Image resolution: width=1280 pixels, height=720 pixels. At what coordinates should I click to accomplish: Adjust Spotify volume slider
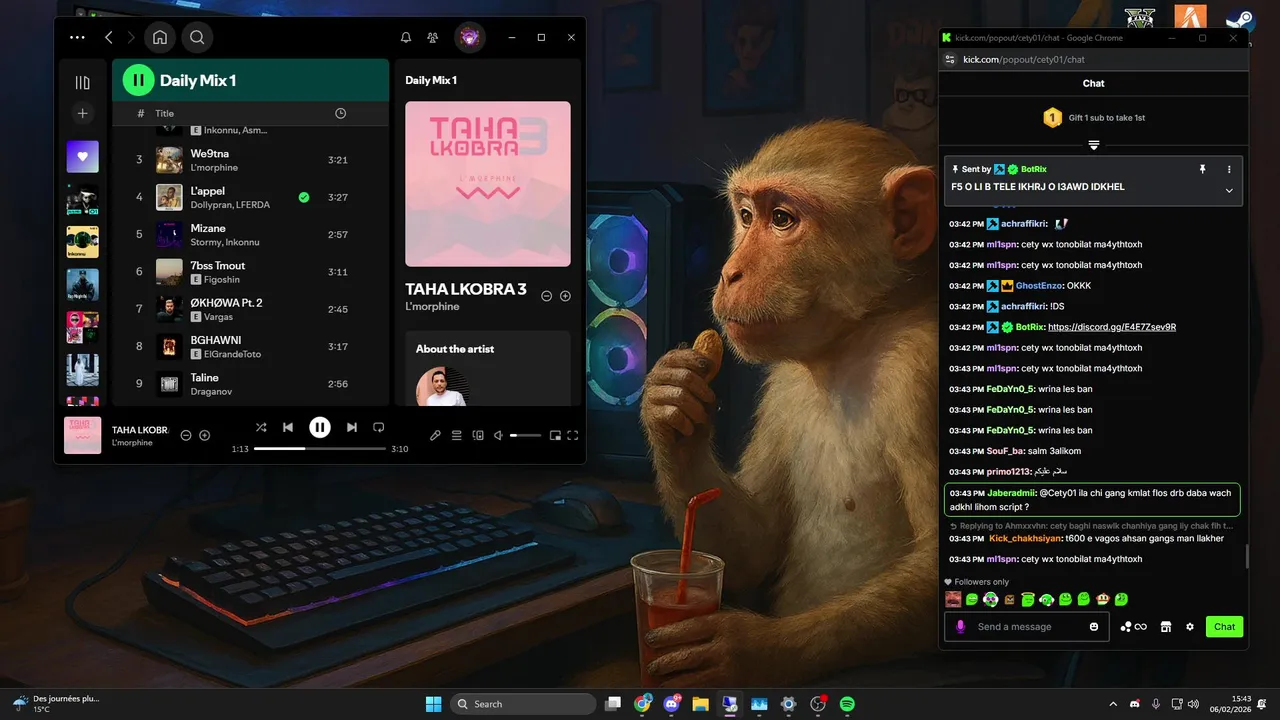coord(525,435)
